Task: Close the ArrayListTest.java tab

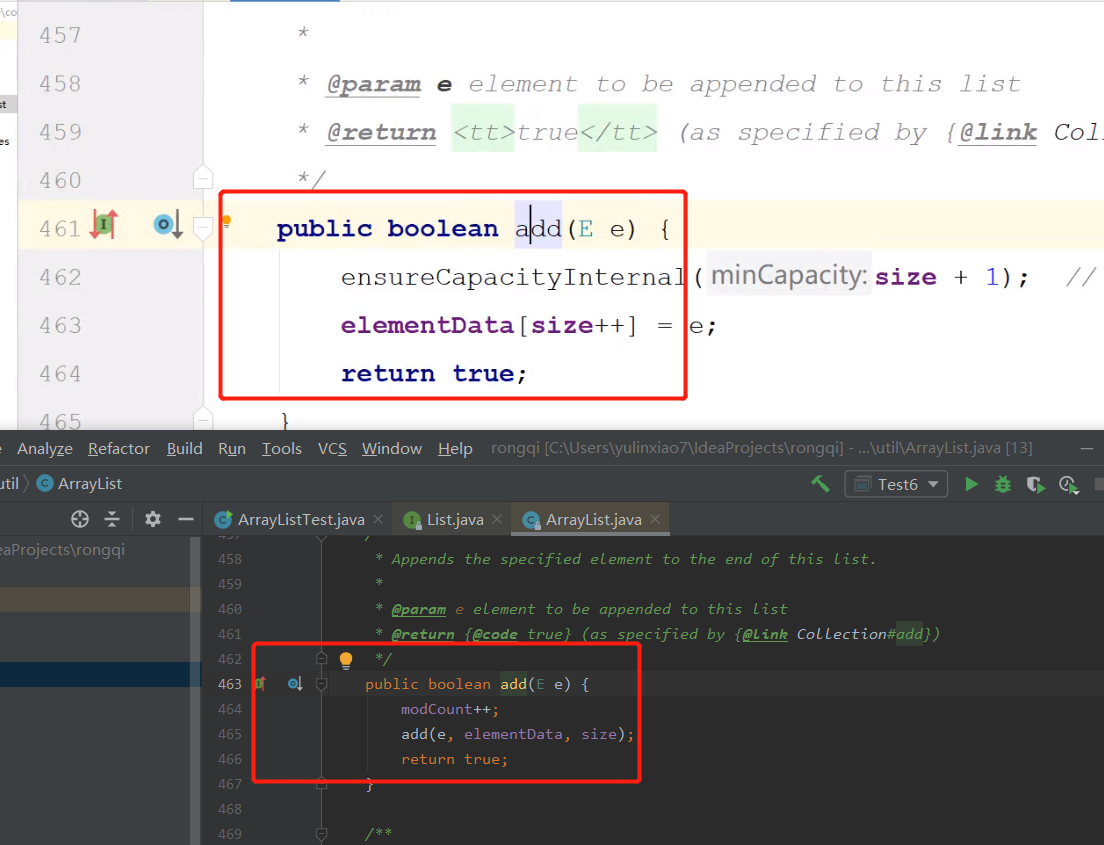Action: [x=378, y=519]
